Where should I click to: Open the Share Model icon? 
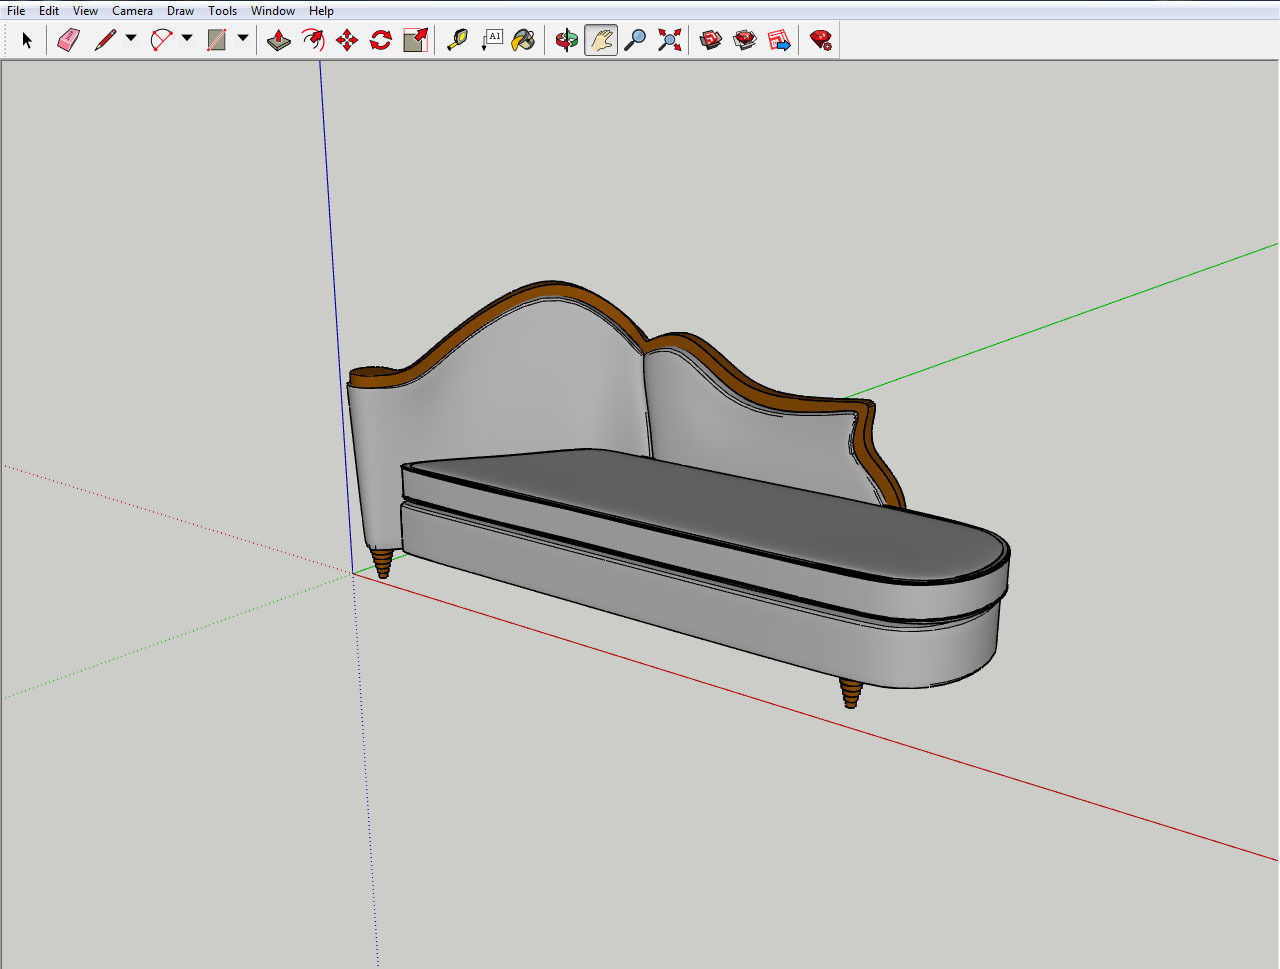tap(745, 40)
